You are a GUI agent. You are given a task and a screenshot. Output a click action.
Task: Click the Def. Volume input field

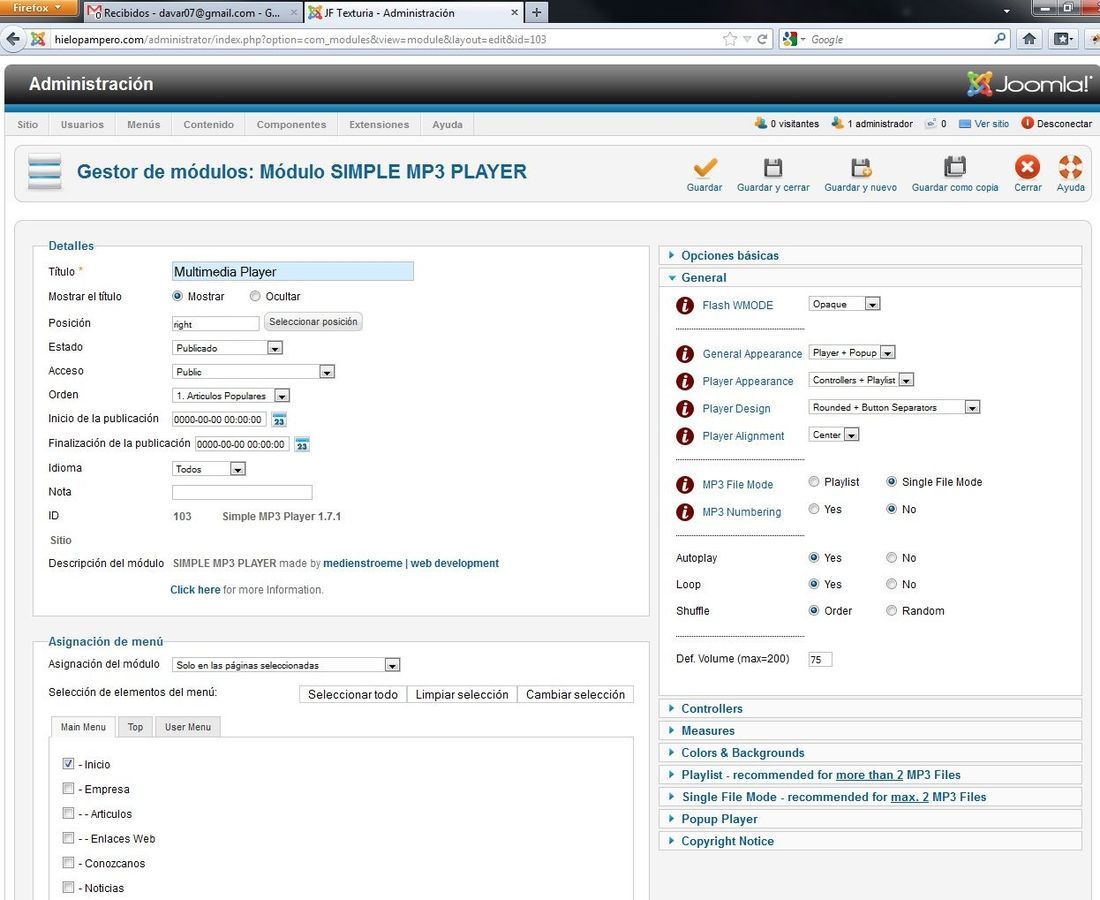(820, 659)
